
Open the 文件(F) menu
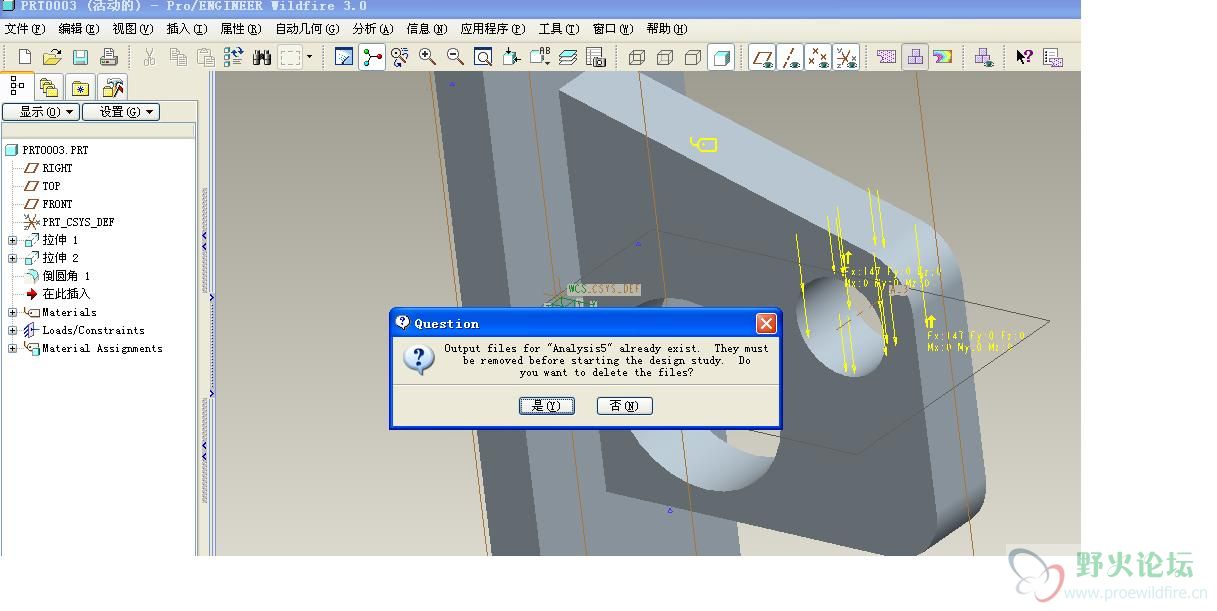coord(25,29)
